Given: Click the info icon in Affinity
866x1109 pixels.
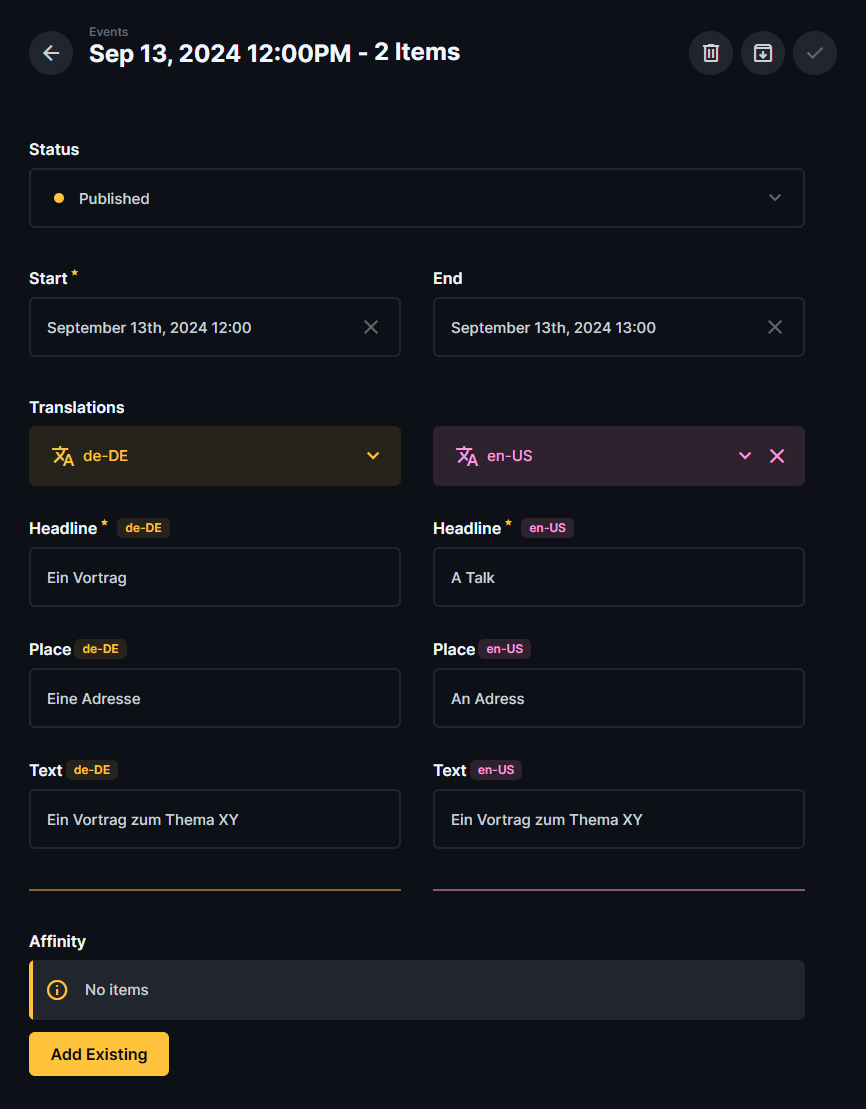Looking at the screenshot, I should pos(58,990).
